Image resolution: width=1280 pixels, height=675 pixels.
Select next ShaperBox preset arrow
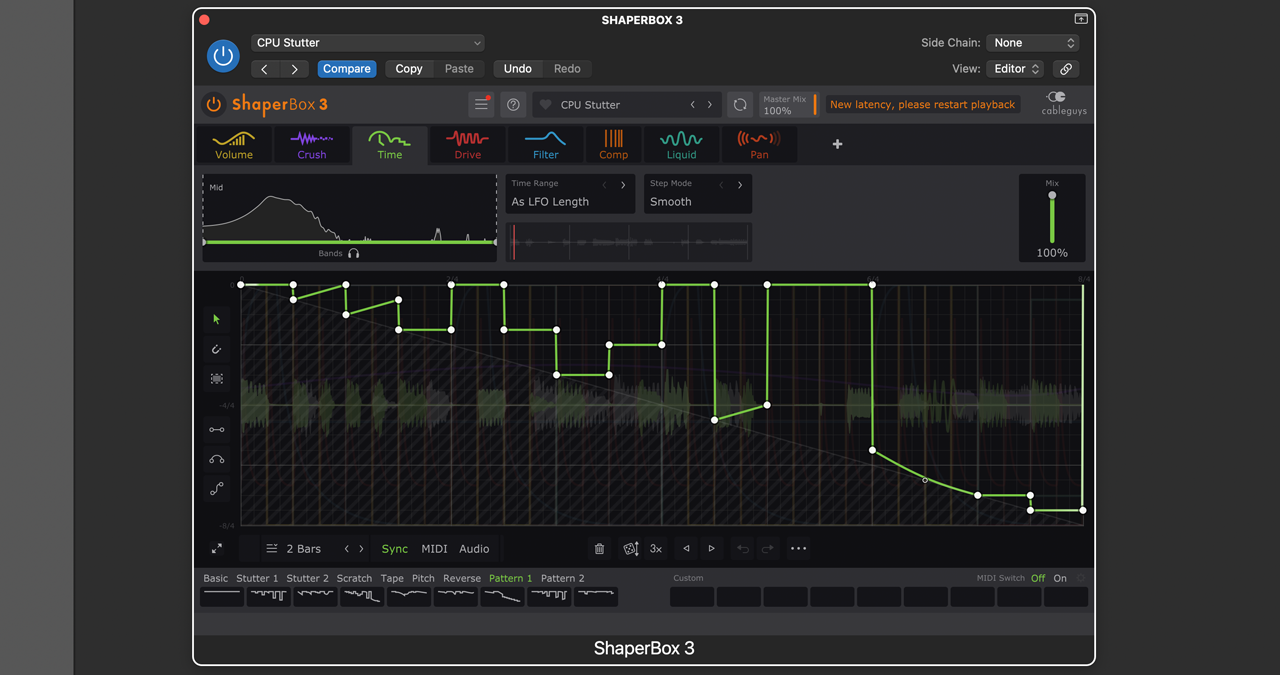point(710,105)
